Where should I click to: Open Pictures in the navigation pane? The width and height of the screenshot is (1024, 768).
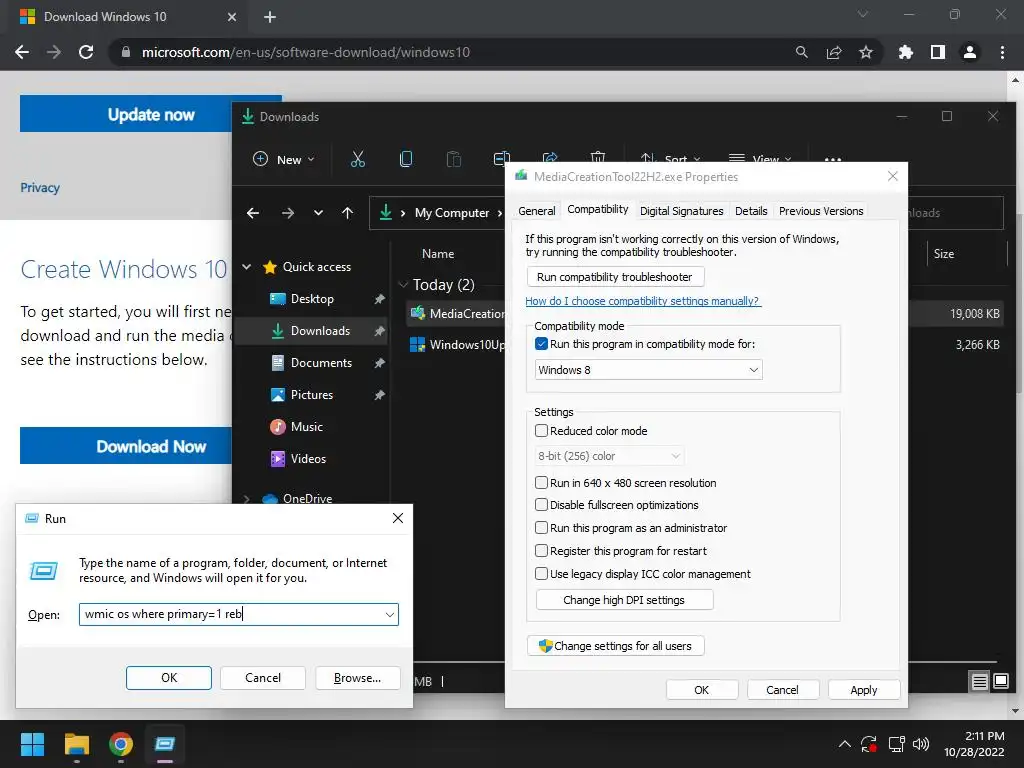[x=312, y=394]
